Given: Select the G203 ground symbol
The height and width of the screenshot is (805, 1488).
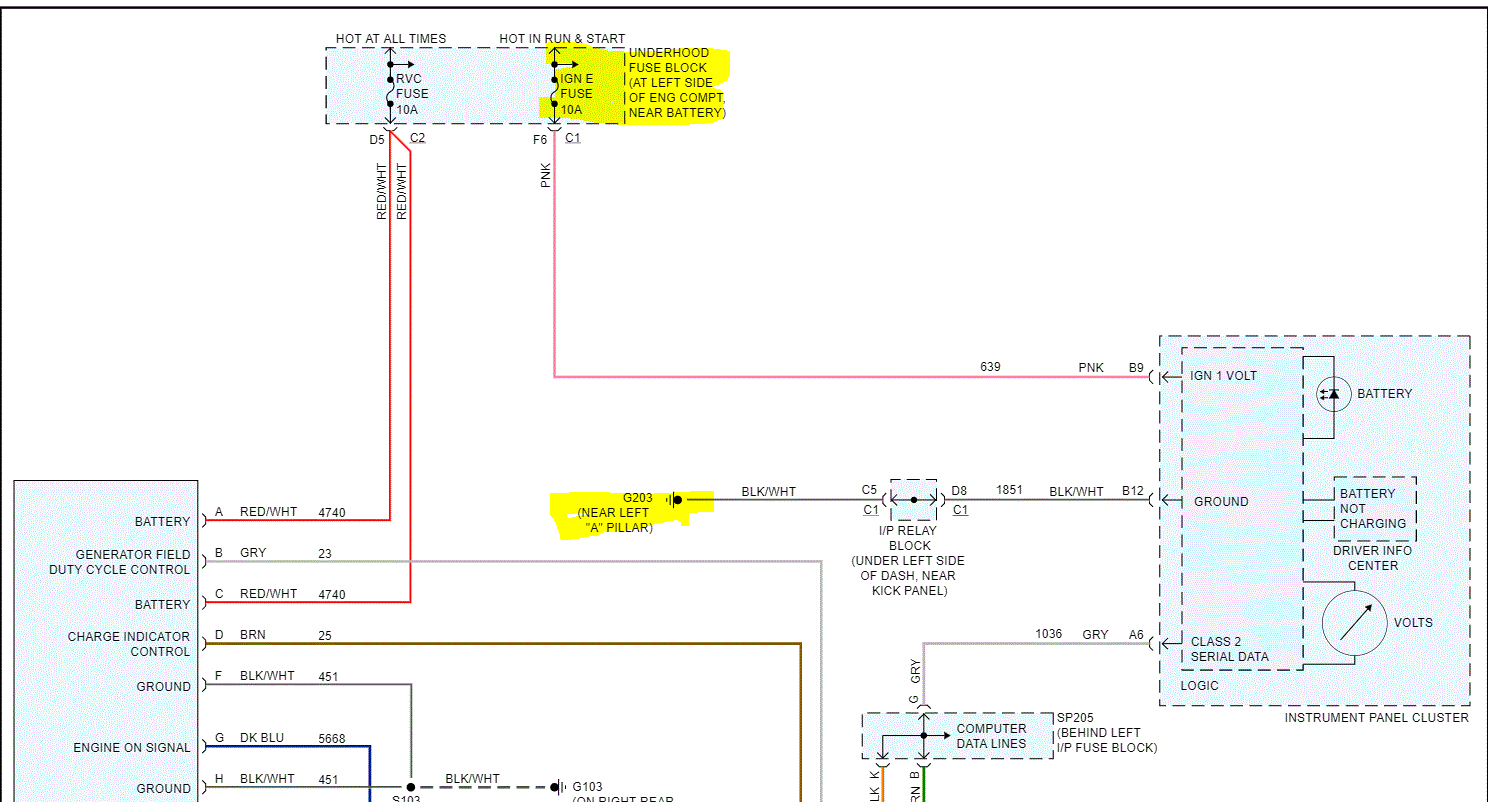Looking at the screenshot, I should click(x=675, y=499).
